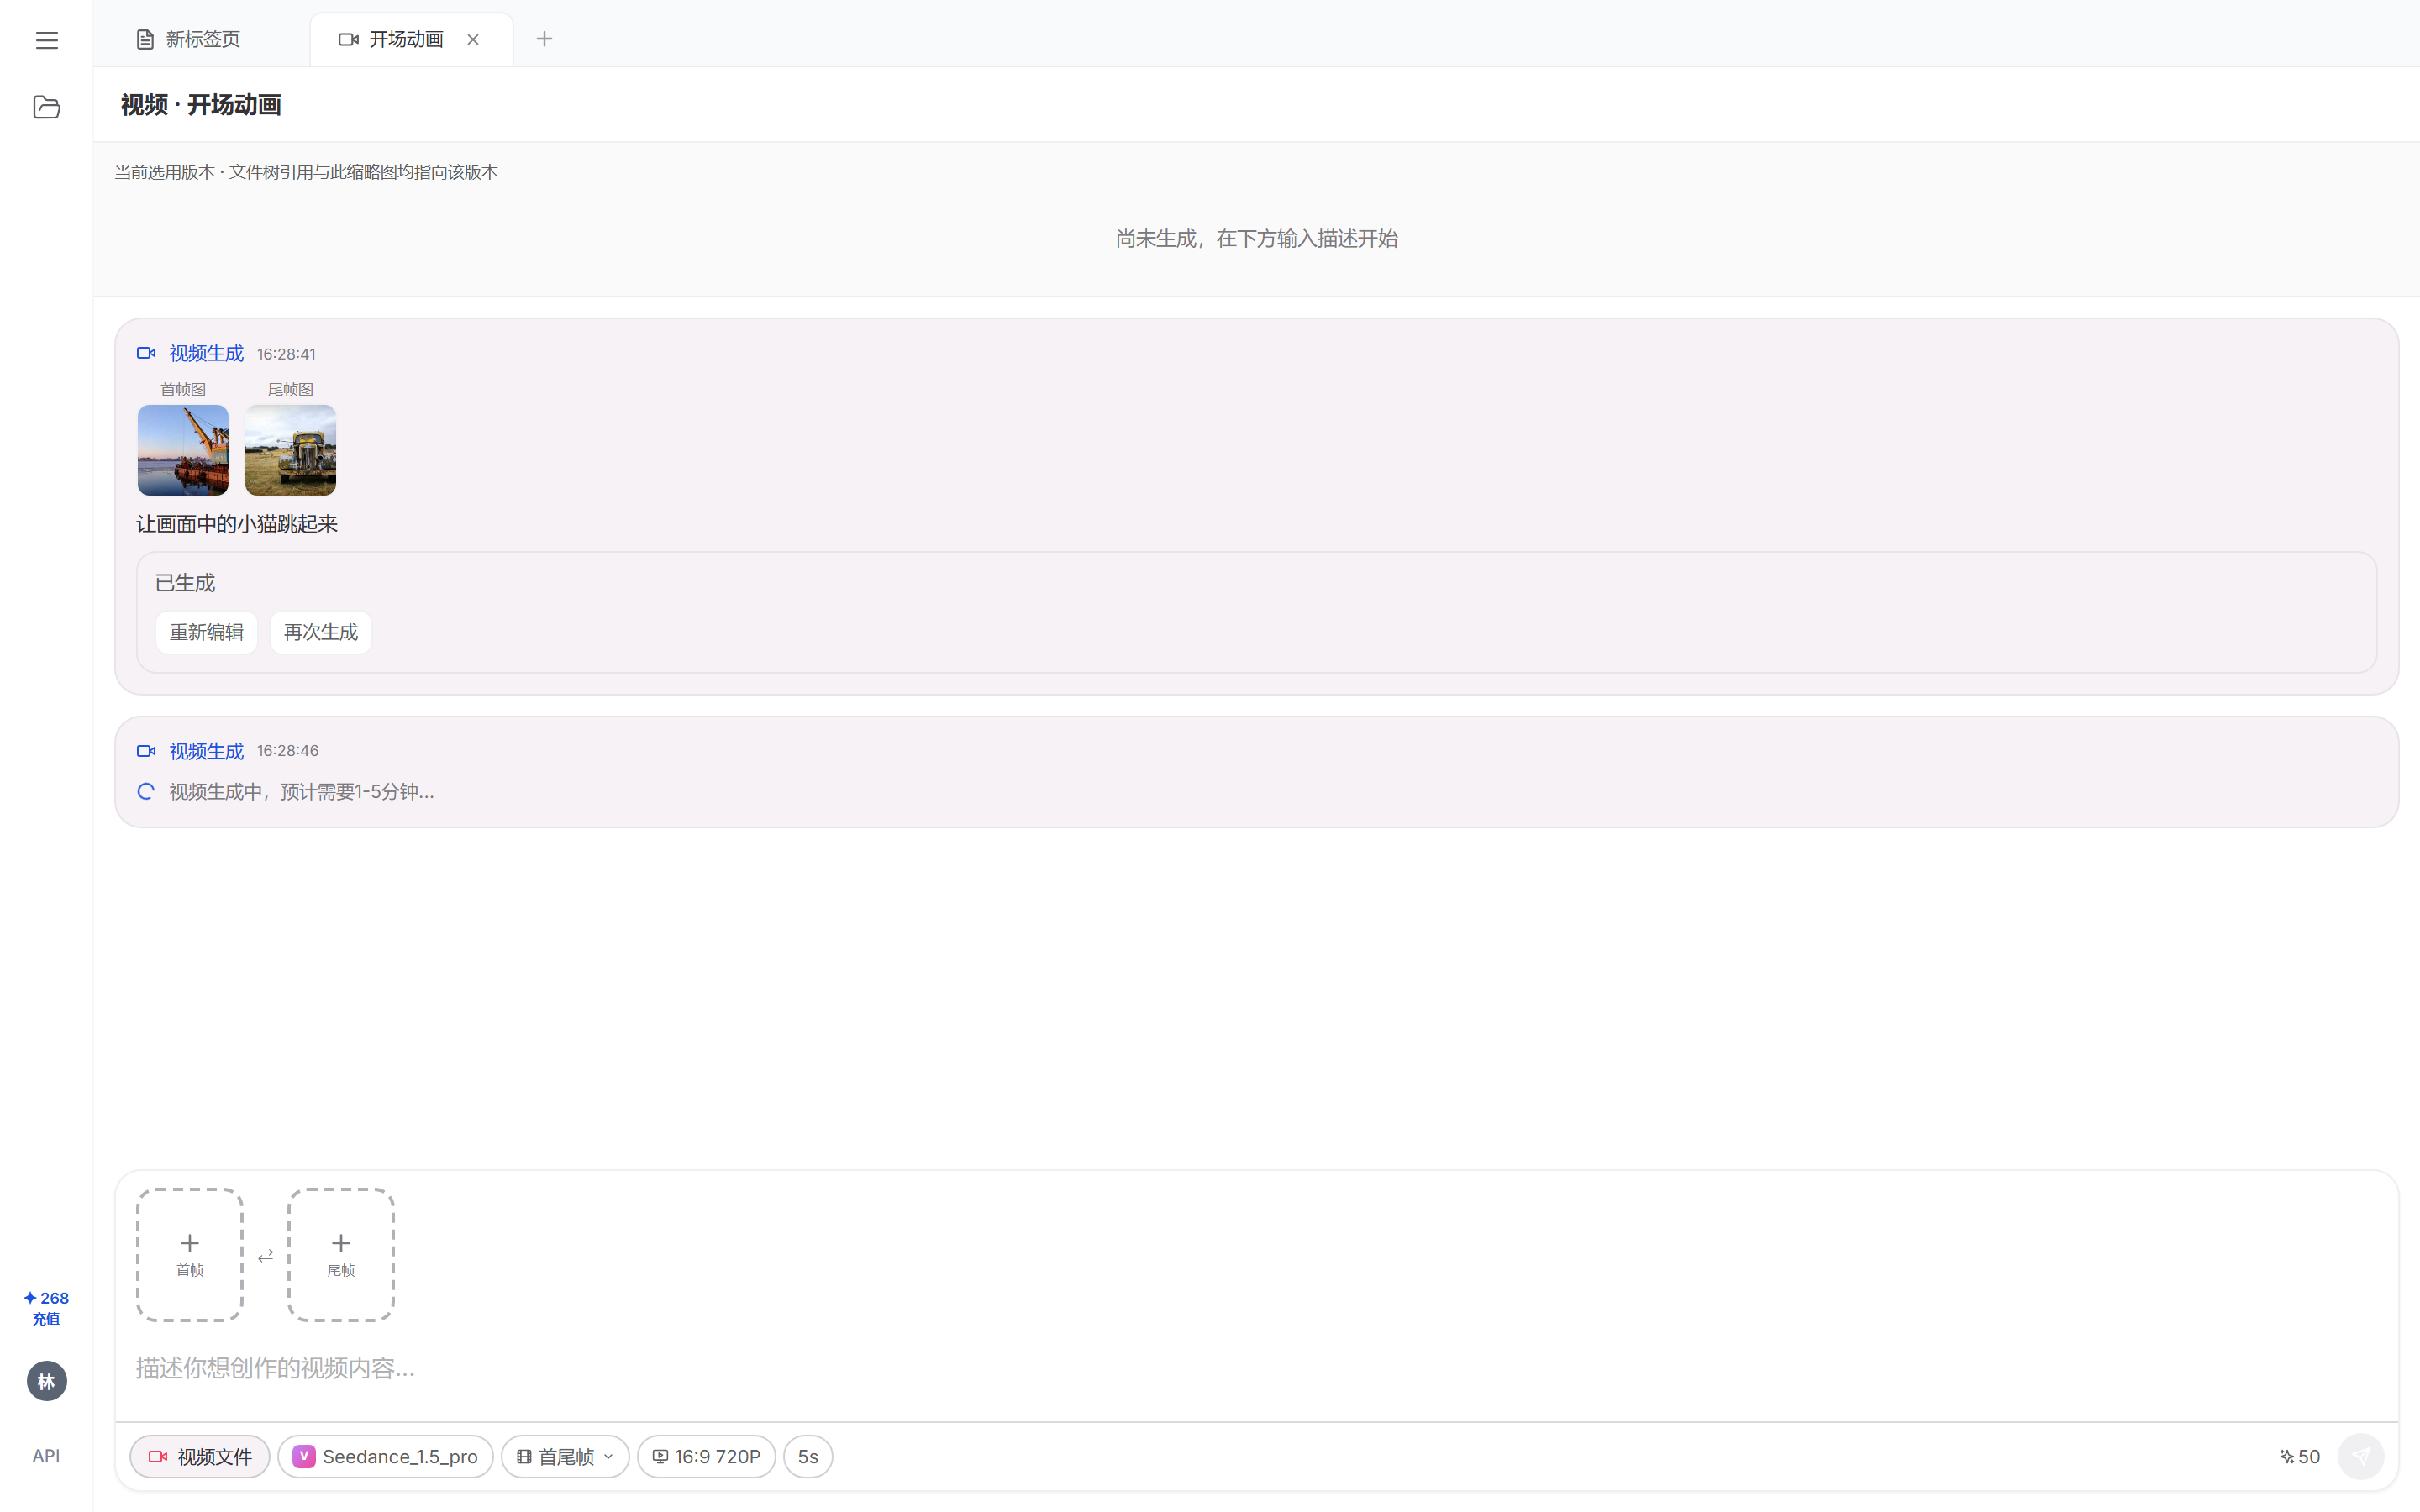Screen dimensions: 2420x1512
Task: Click the send arrow button
Action: [2360, 1456]
